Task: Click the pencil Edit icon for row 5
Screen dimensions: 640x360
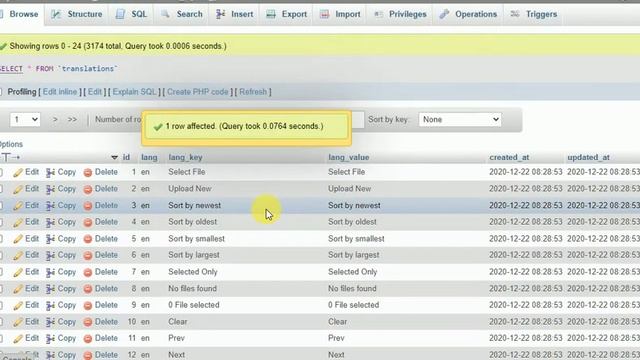Action: [x=18, y=239]
